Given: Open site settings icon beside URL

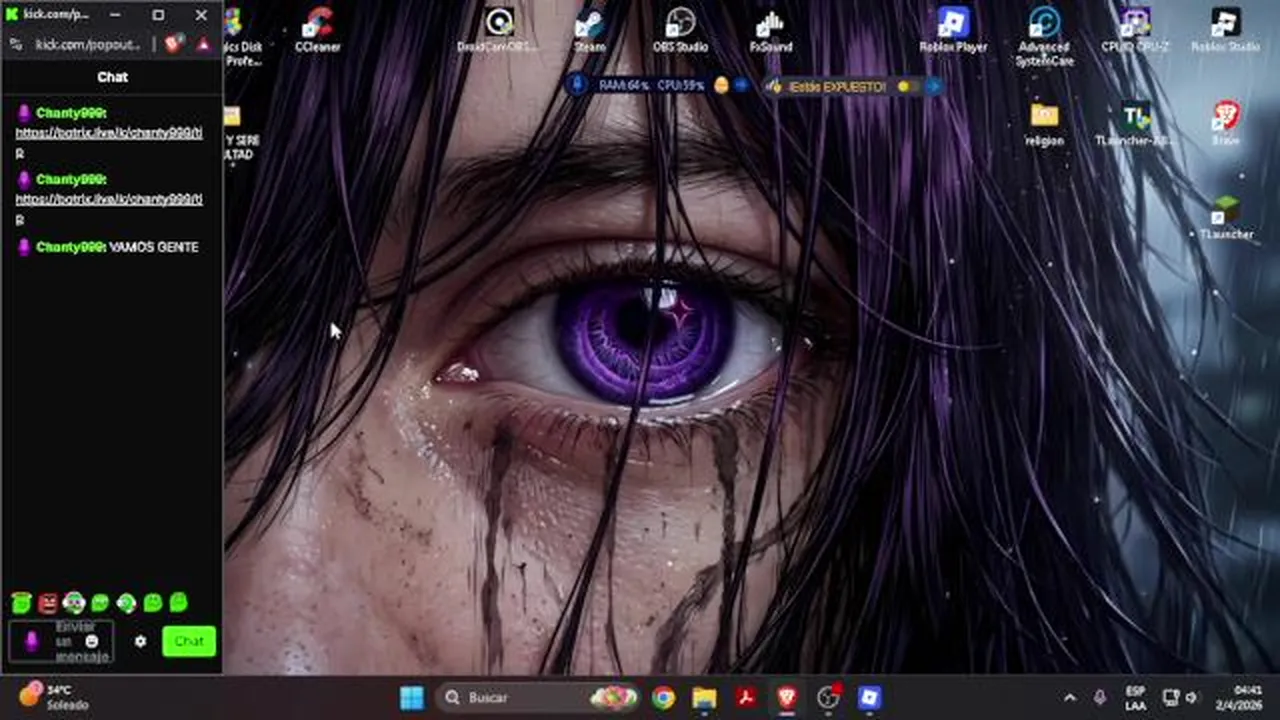Looking at the screenshot, I should pos(16,44).
